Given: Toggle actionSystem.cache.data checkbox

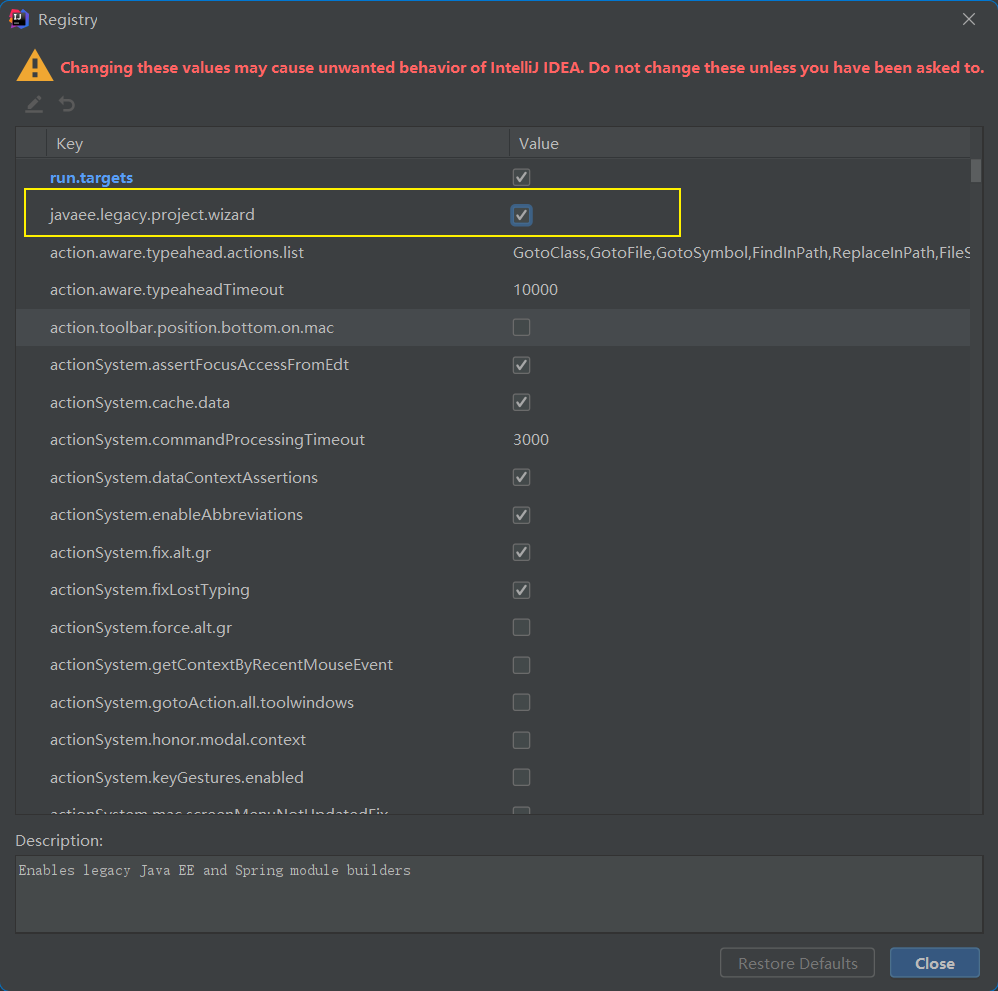Looking at the screenshot, I should (x=521, y=402).
